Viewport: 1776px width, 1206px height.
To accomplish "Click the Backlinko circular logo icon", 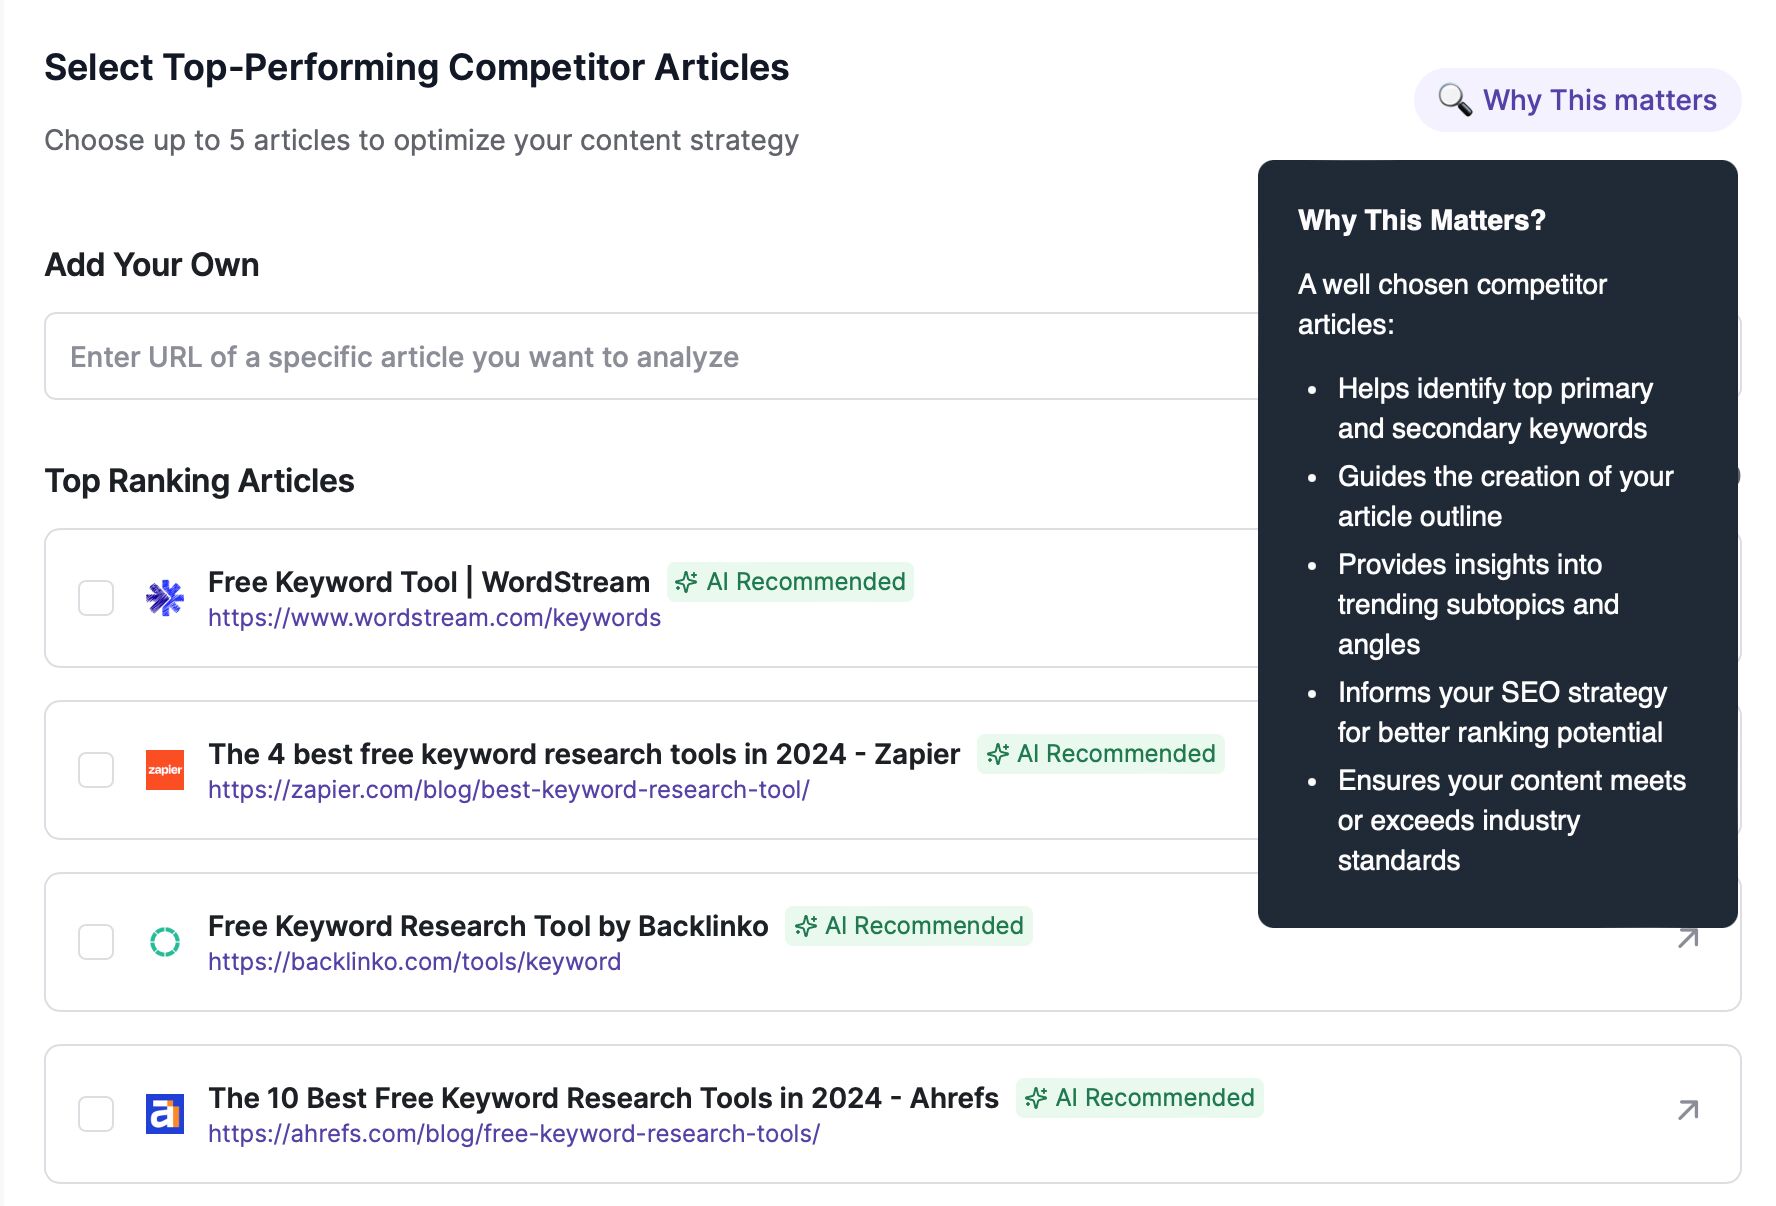I will click(x=166, y=941).
